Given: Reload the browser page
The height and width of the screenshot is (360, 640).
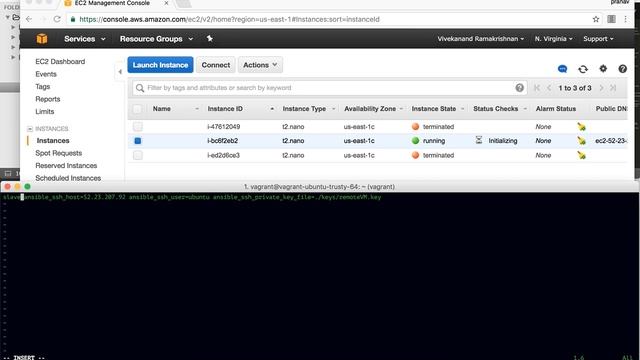Looking at the screenshot, I should (57, 19).
